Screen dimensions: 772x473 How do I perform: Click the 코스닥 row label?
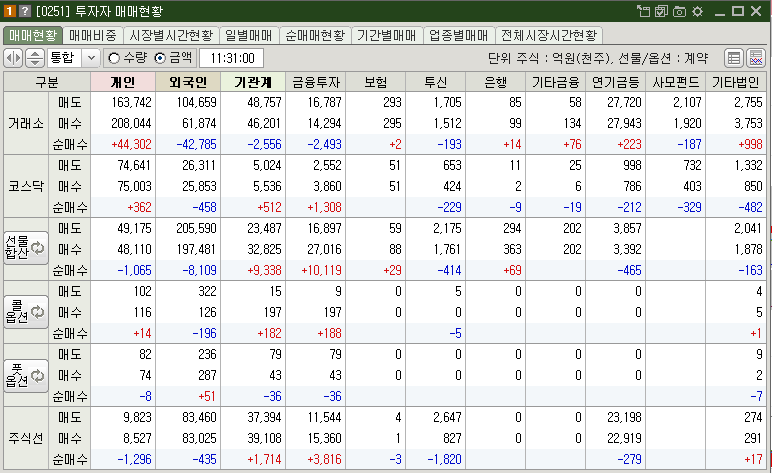tap(26, 186)
